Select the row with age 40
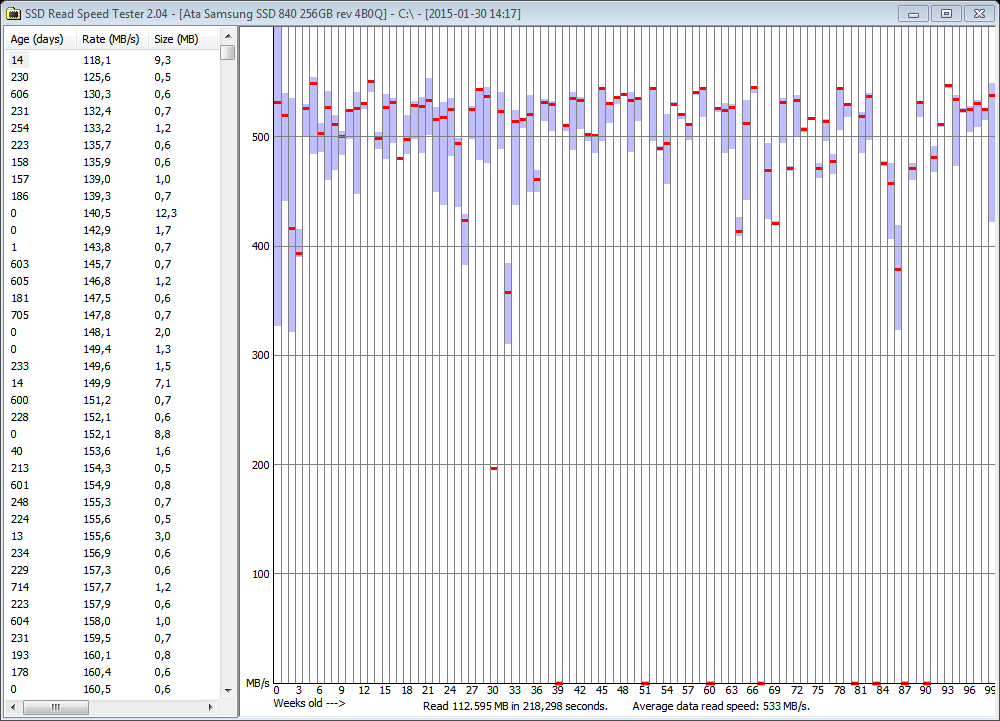Viewport: 1000px width, 721px height. tap(112, 451)
